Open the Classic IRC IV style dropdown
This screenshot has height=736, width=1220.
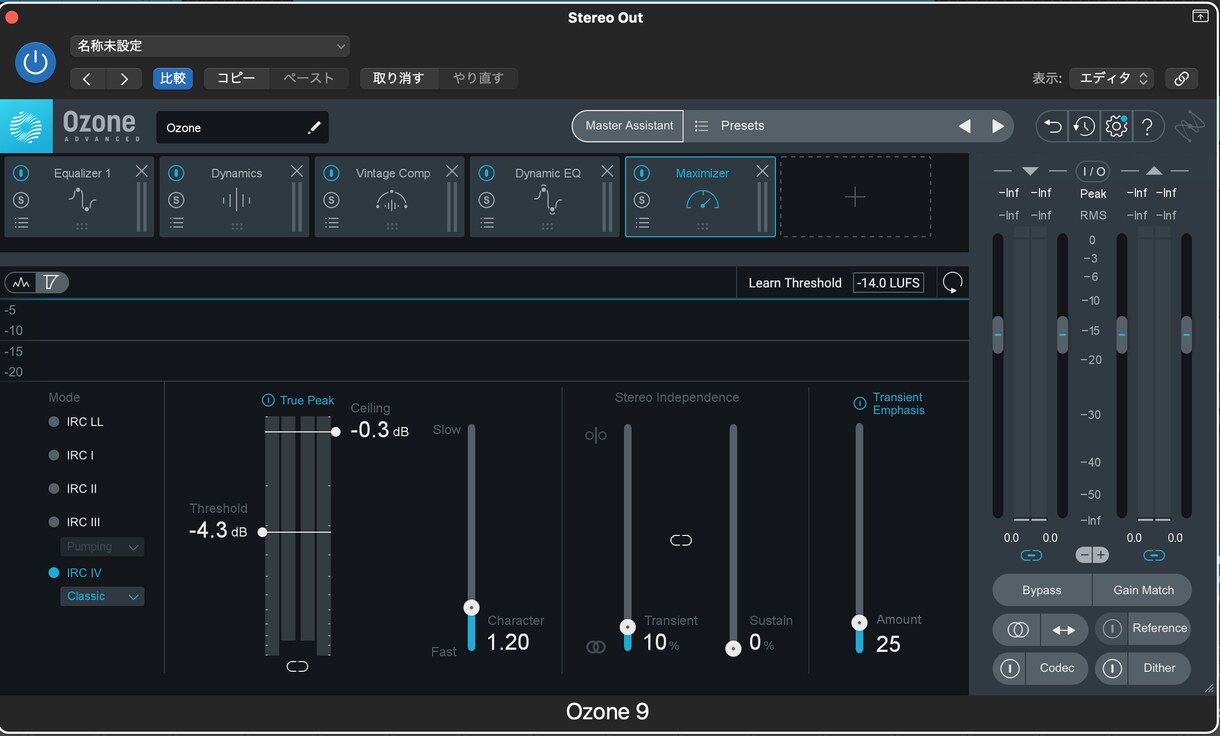(102, 596)
